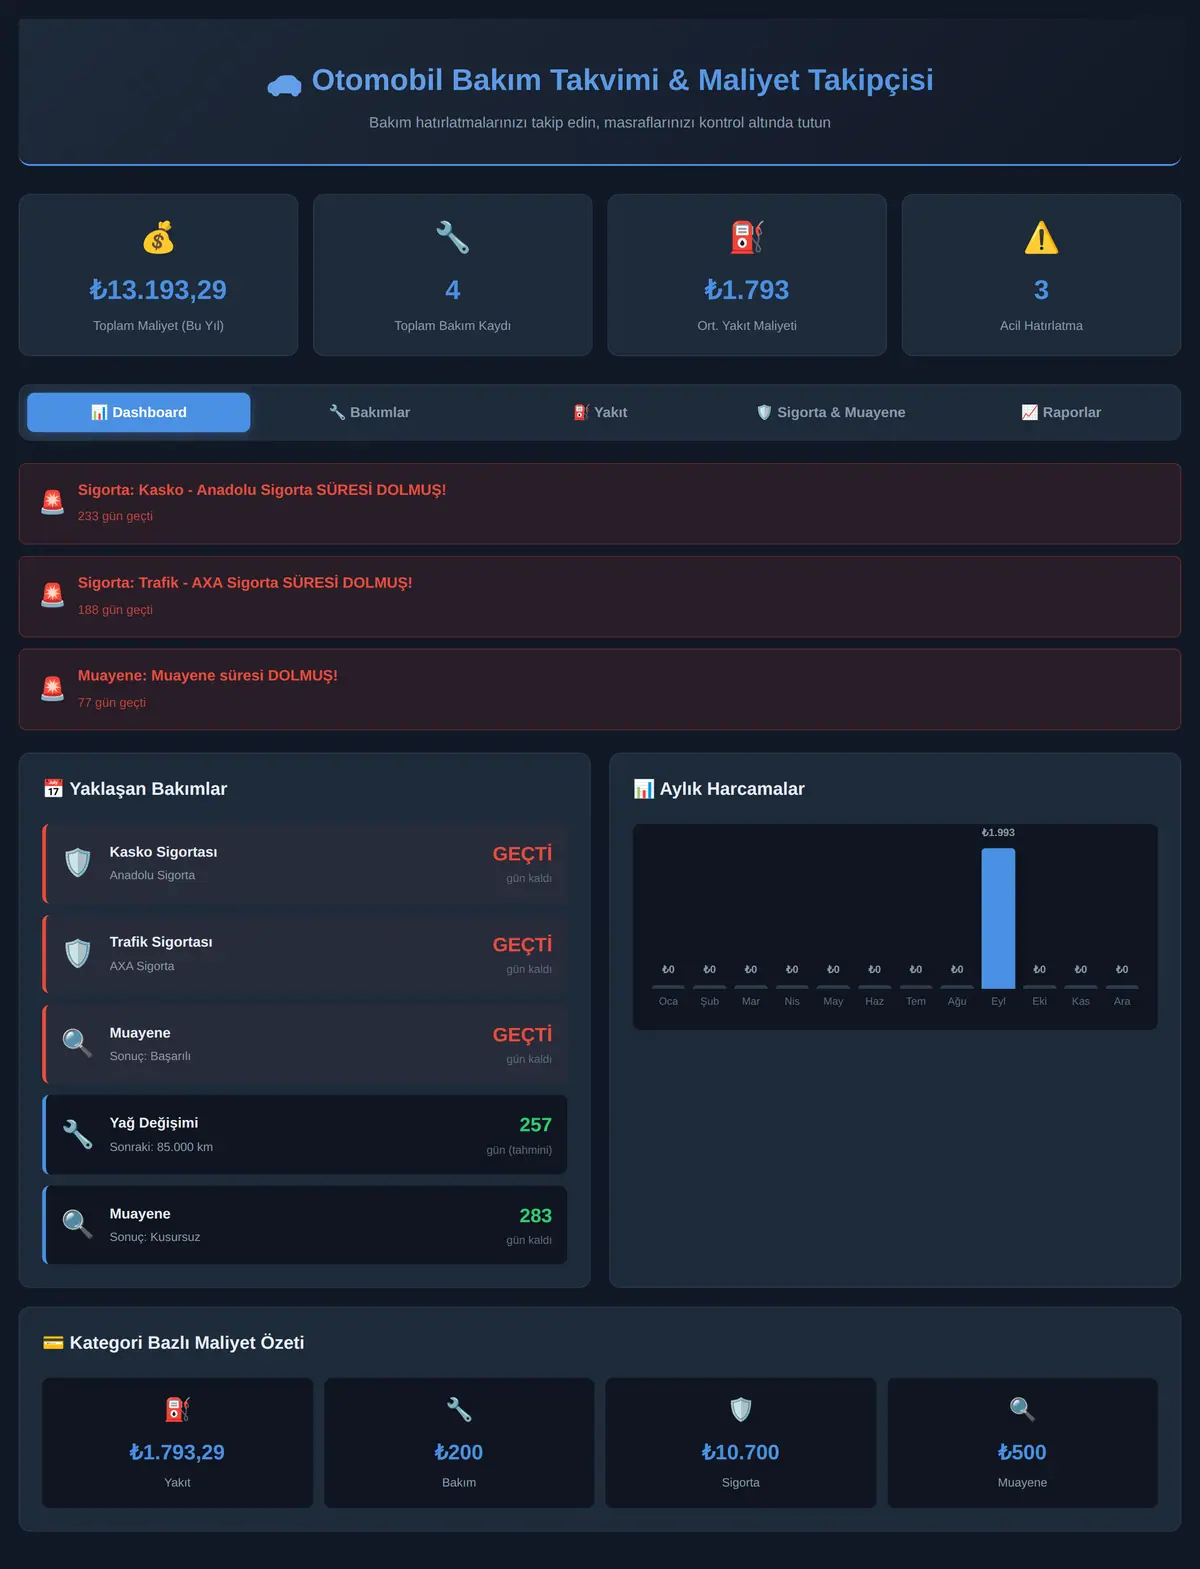
Task: Click the ₺13.193,29 total cost value
Action: [158, 290]
